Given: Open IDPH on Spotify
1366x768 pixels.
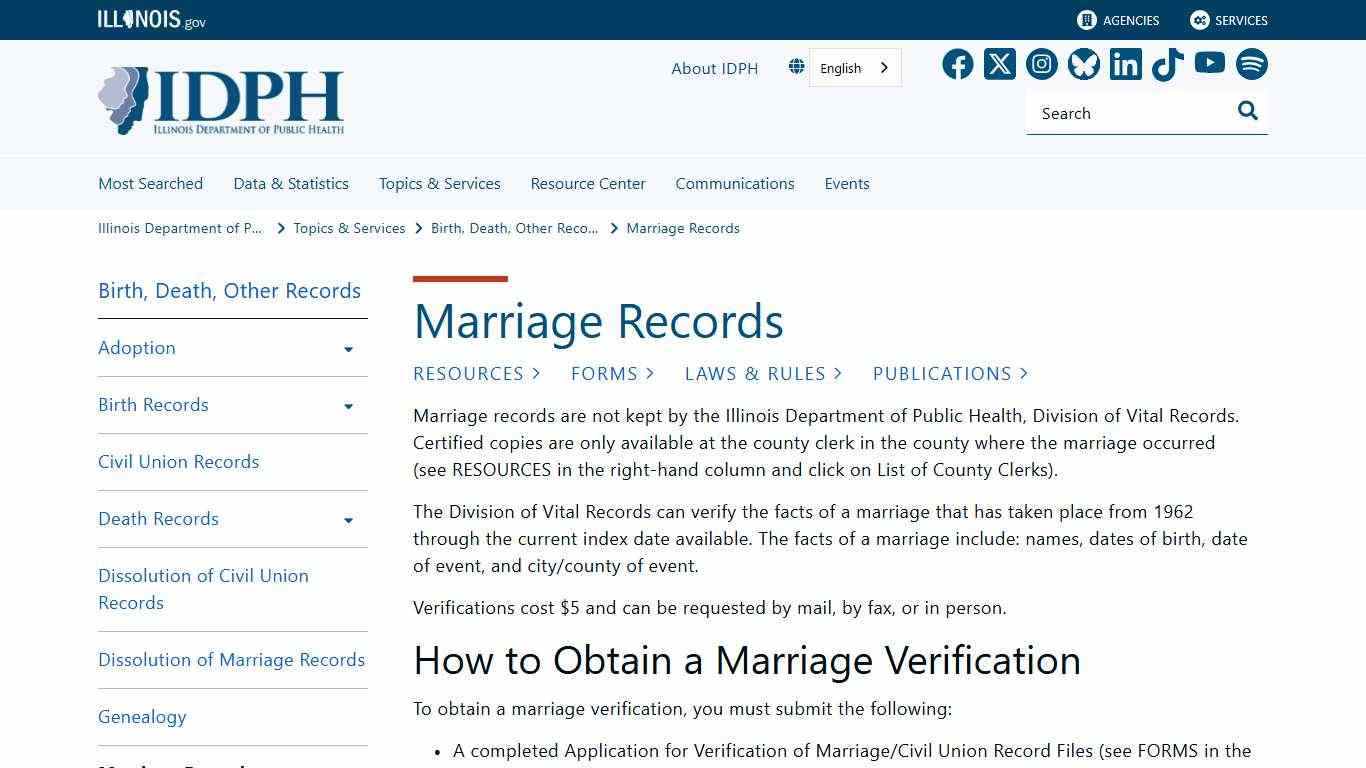Looking at the screenshot, I should coord(1251,64).
